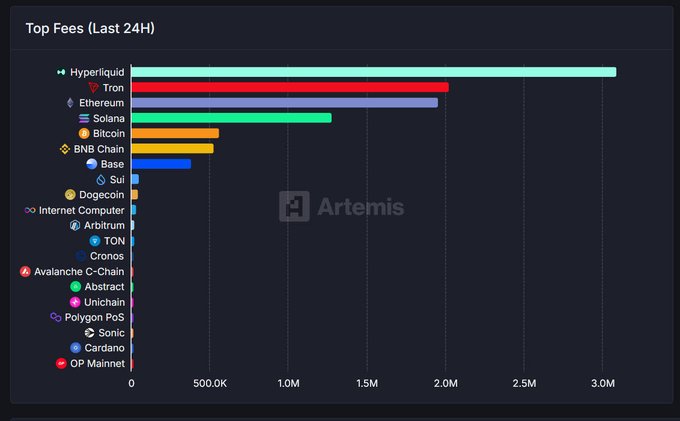Click the Top Fees (Last 24H) title
Viewport: 680px width, 421px height.
[90, 29]
